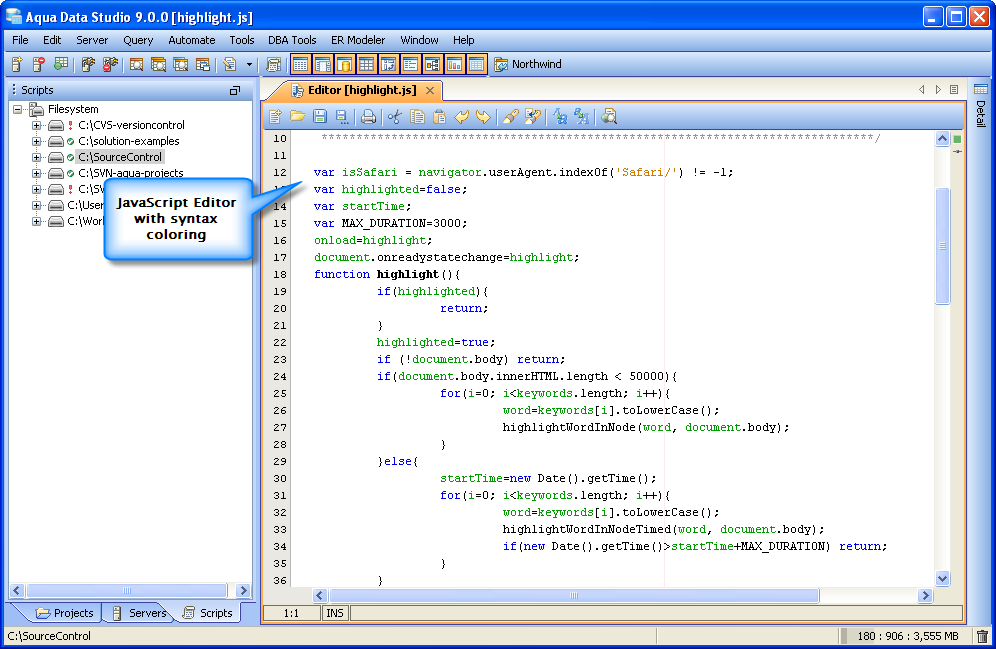Run garbage collection via trash can icon
The image size is (996, 649).
tap(982, 636)
